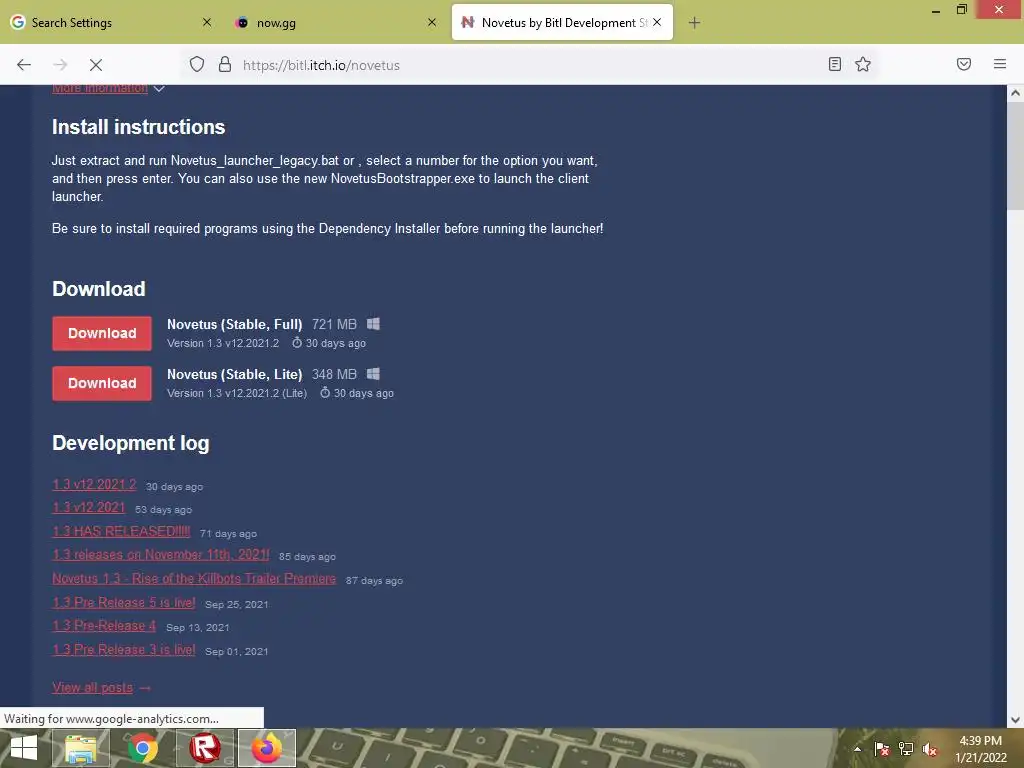Open File Explorer from taskbar

(80, 748)
